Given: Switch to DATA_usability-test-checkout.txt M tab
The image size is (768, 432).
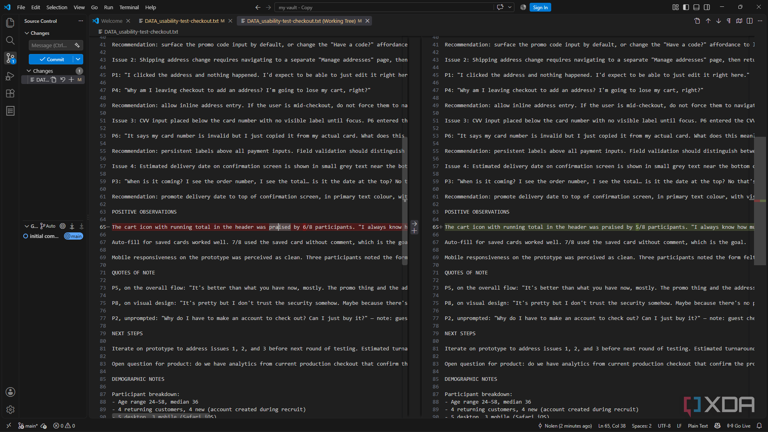Looking at the screenshot, I should click(x=182, y=21).
